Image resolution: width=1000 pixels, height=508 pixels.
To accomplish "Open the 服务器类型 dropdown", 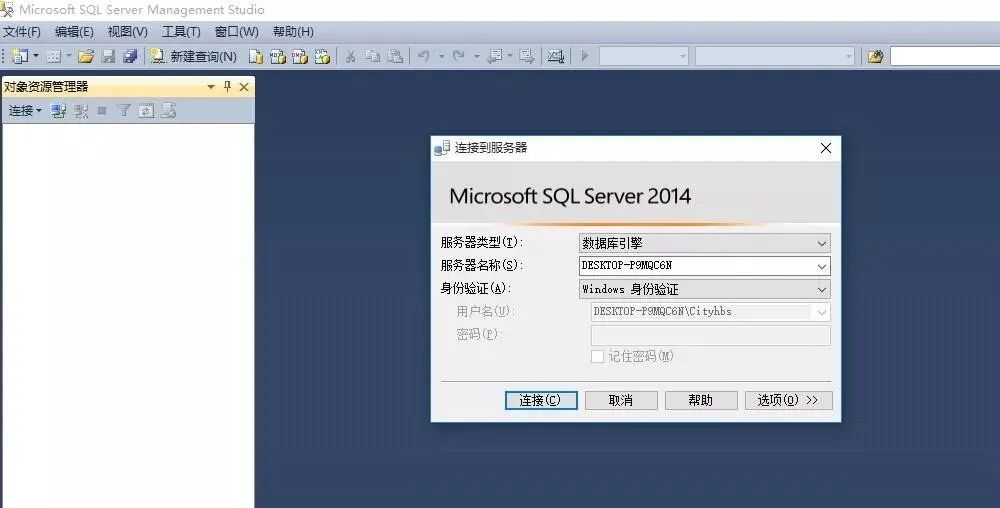I will [705, 243].
